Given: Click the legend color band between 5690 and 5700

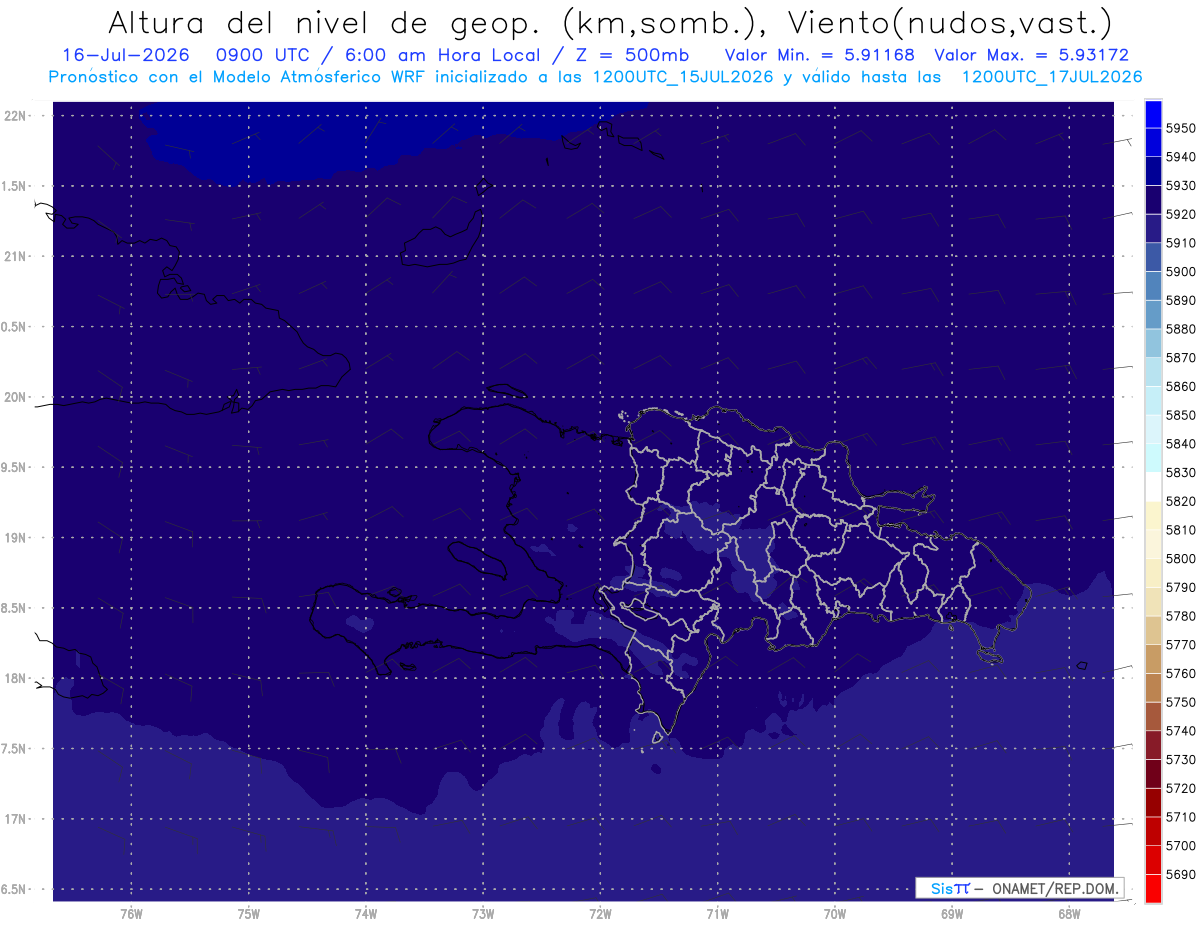Looking at the screenshot, I should 1153,860.
